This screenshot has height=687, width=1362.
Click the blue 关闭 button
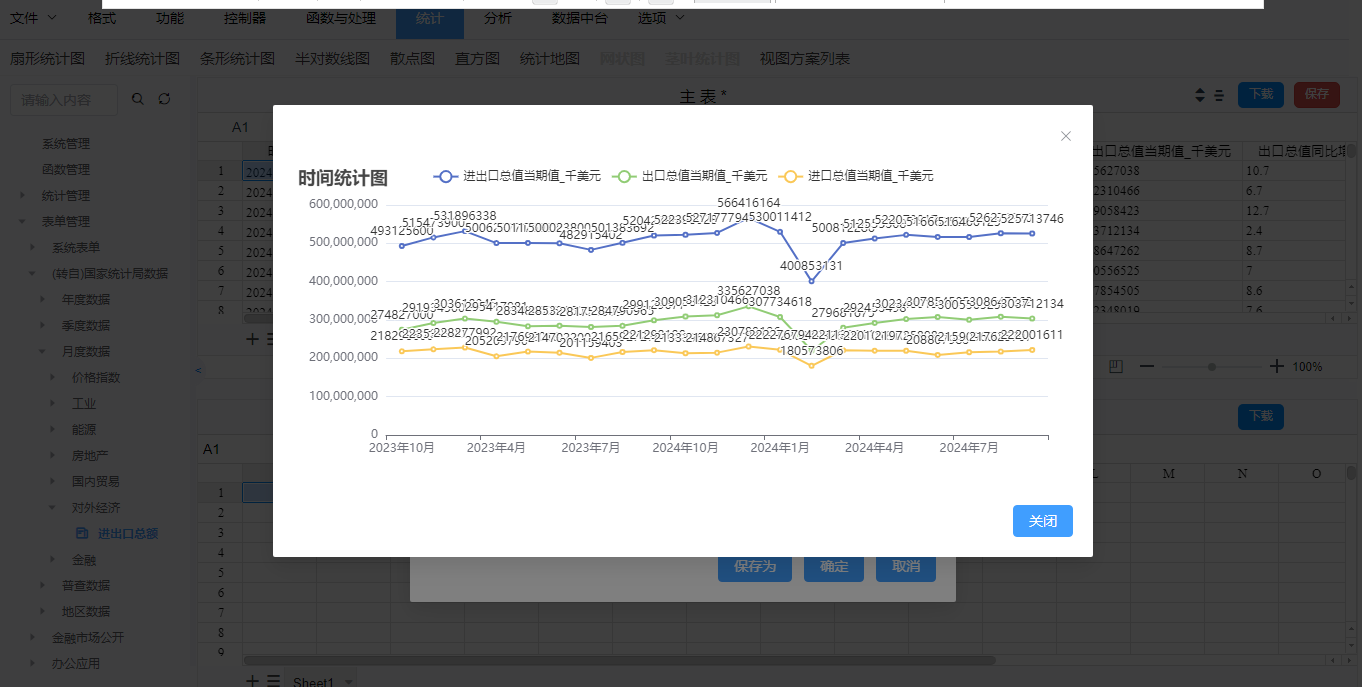(x=1042, y=521)
